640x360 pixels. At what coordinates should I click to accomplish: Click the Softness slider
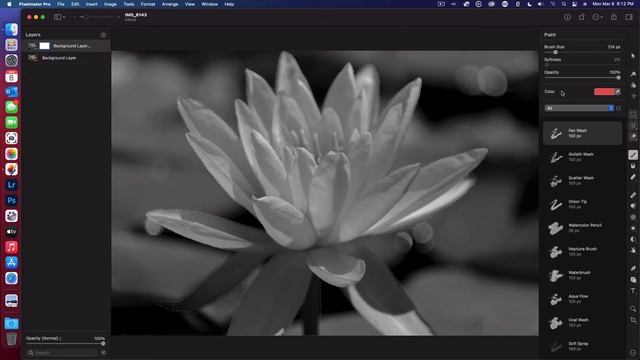(x=582, y=65)
